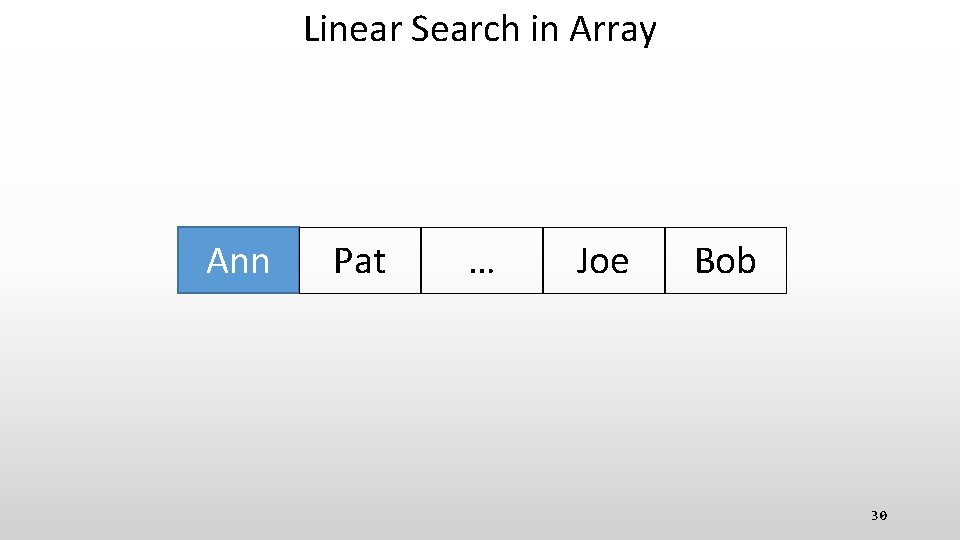This screenshot has width=960, height=540.
Task: Click the word Search in title
Action: tap(465, 29)
